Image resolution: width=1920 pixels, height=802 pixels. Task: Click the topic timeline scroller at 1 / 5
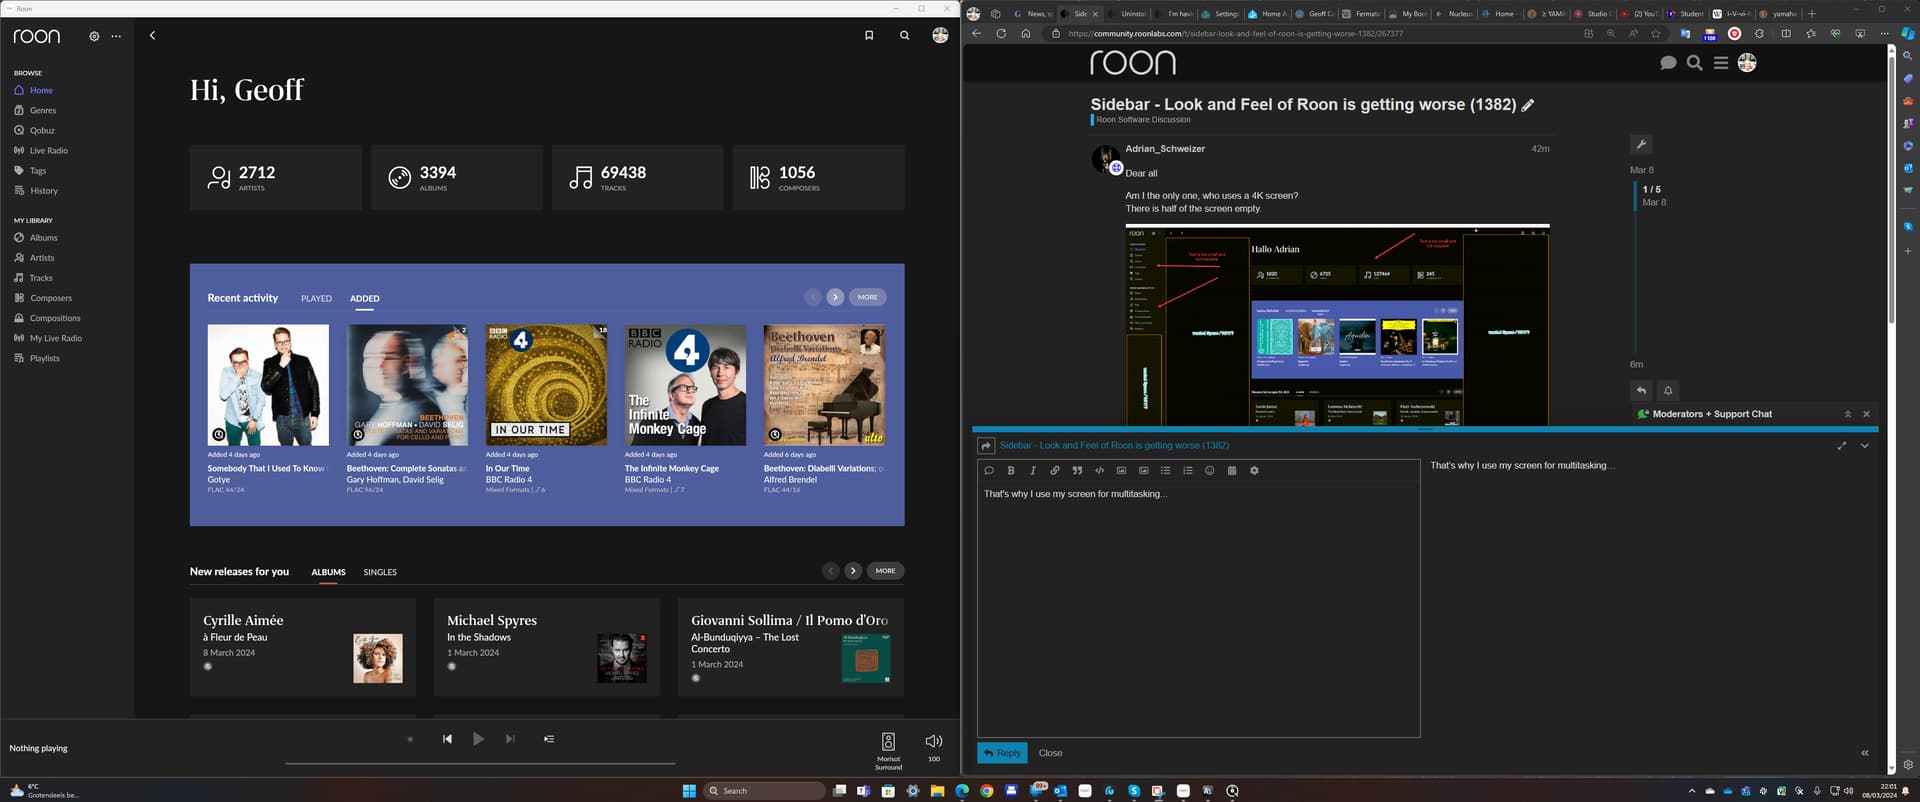click(1652, 195)
